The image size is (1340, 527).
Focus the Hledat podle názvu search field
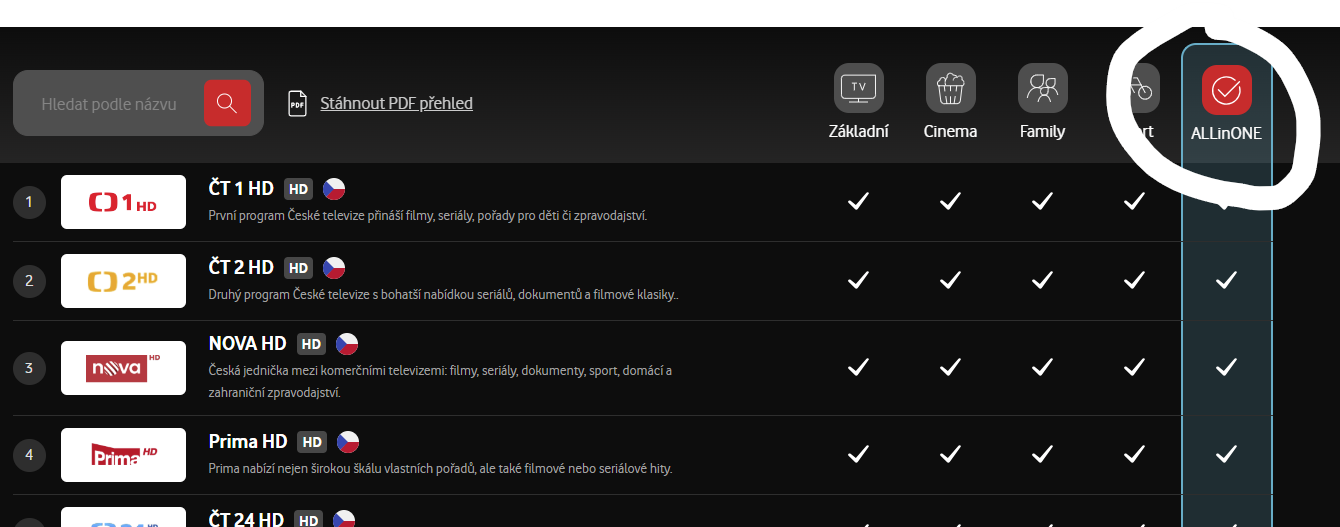pyautogui.click(x=109, y=103)
